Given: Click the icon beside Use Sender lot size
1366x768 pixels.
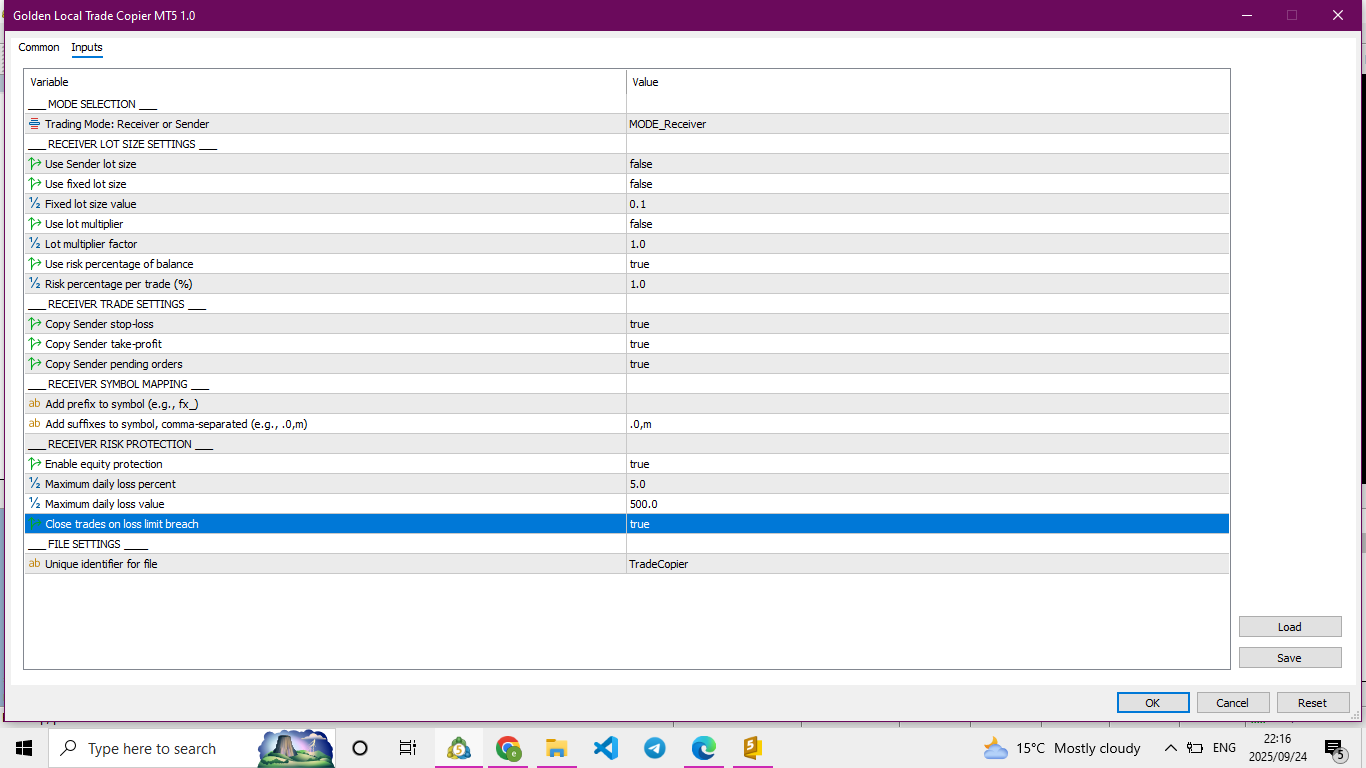Looking at the screenshot, I should pyautogui.click(x=35, y=164).
